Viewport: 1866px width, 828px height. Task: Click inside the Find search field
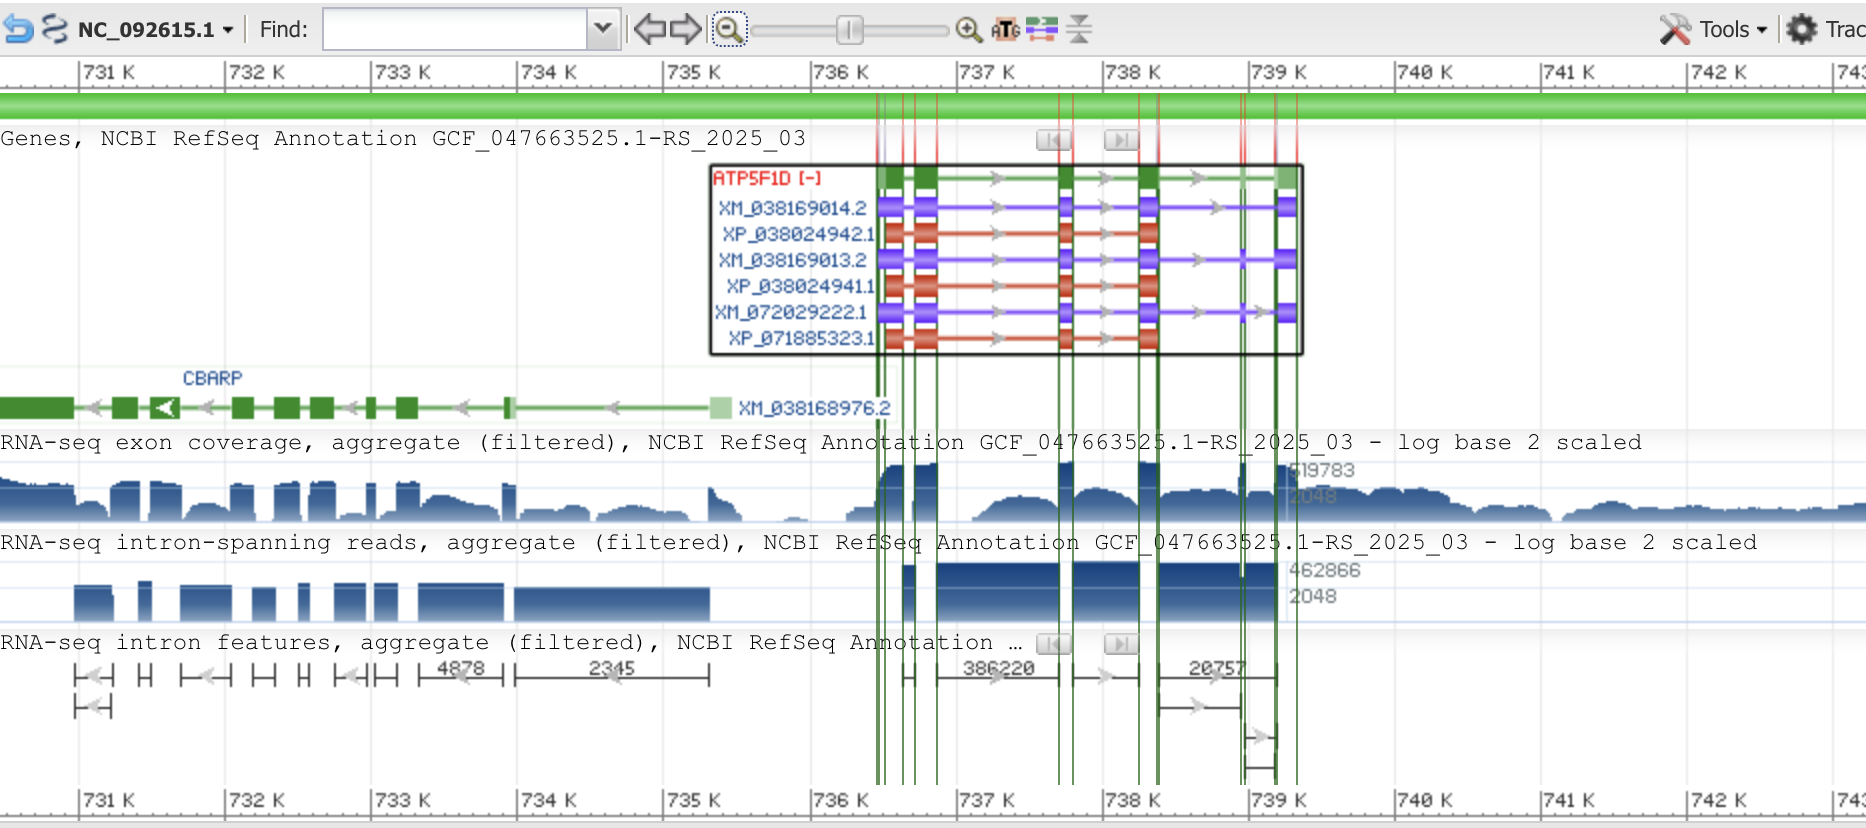pyautogui.click(x=455, y=29)
